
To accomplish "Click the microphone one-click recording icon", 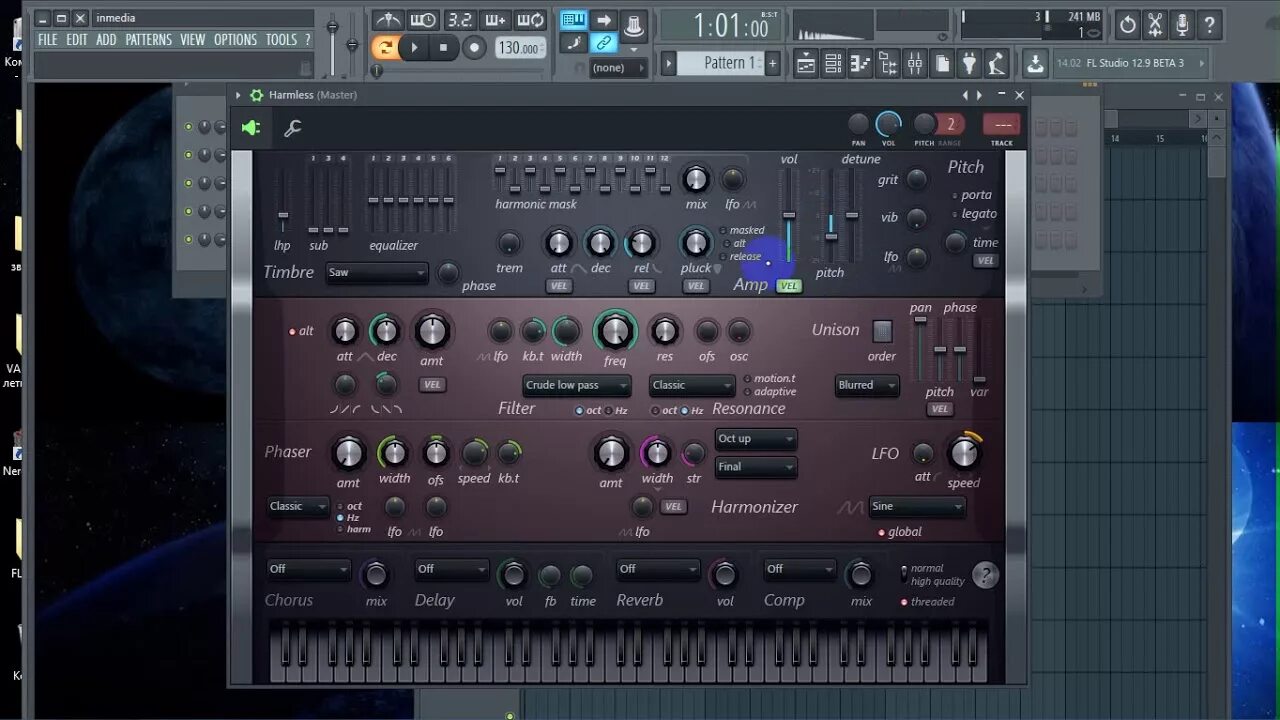I will (x=1182, y=25).
